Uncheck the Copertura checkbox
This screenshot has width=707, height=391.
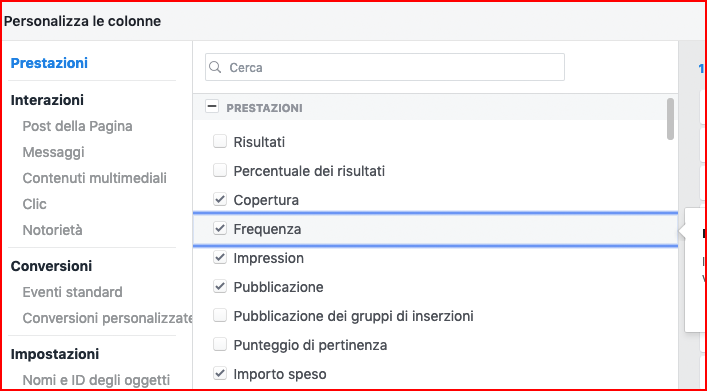tap(220, 199)
